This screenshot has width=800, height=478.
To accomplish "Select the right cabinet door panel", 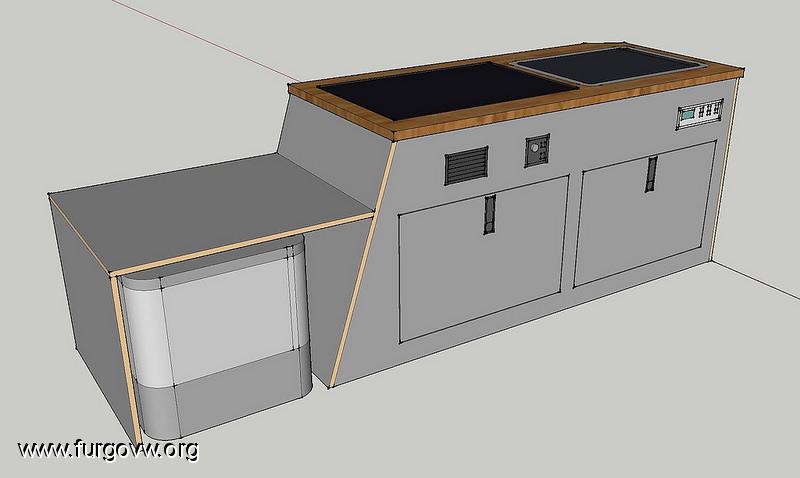I will 645,214.
